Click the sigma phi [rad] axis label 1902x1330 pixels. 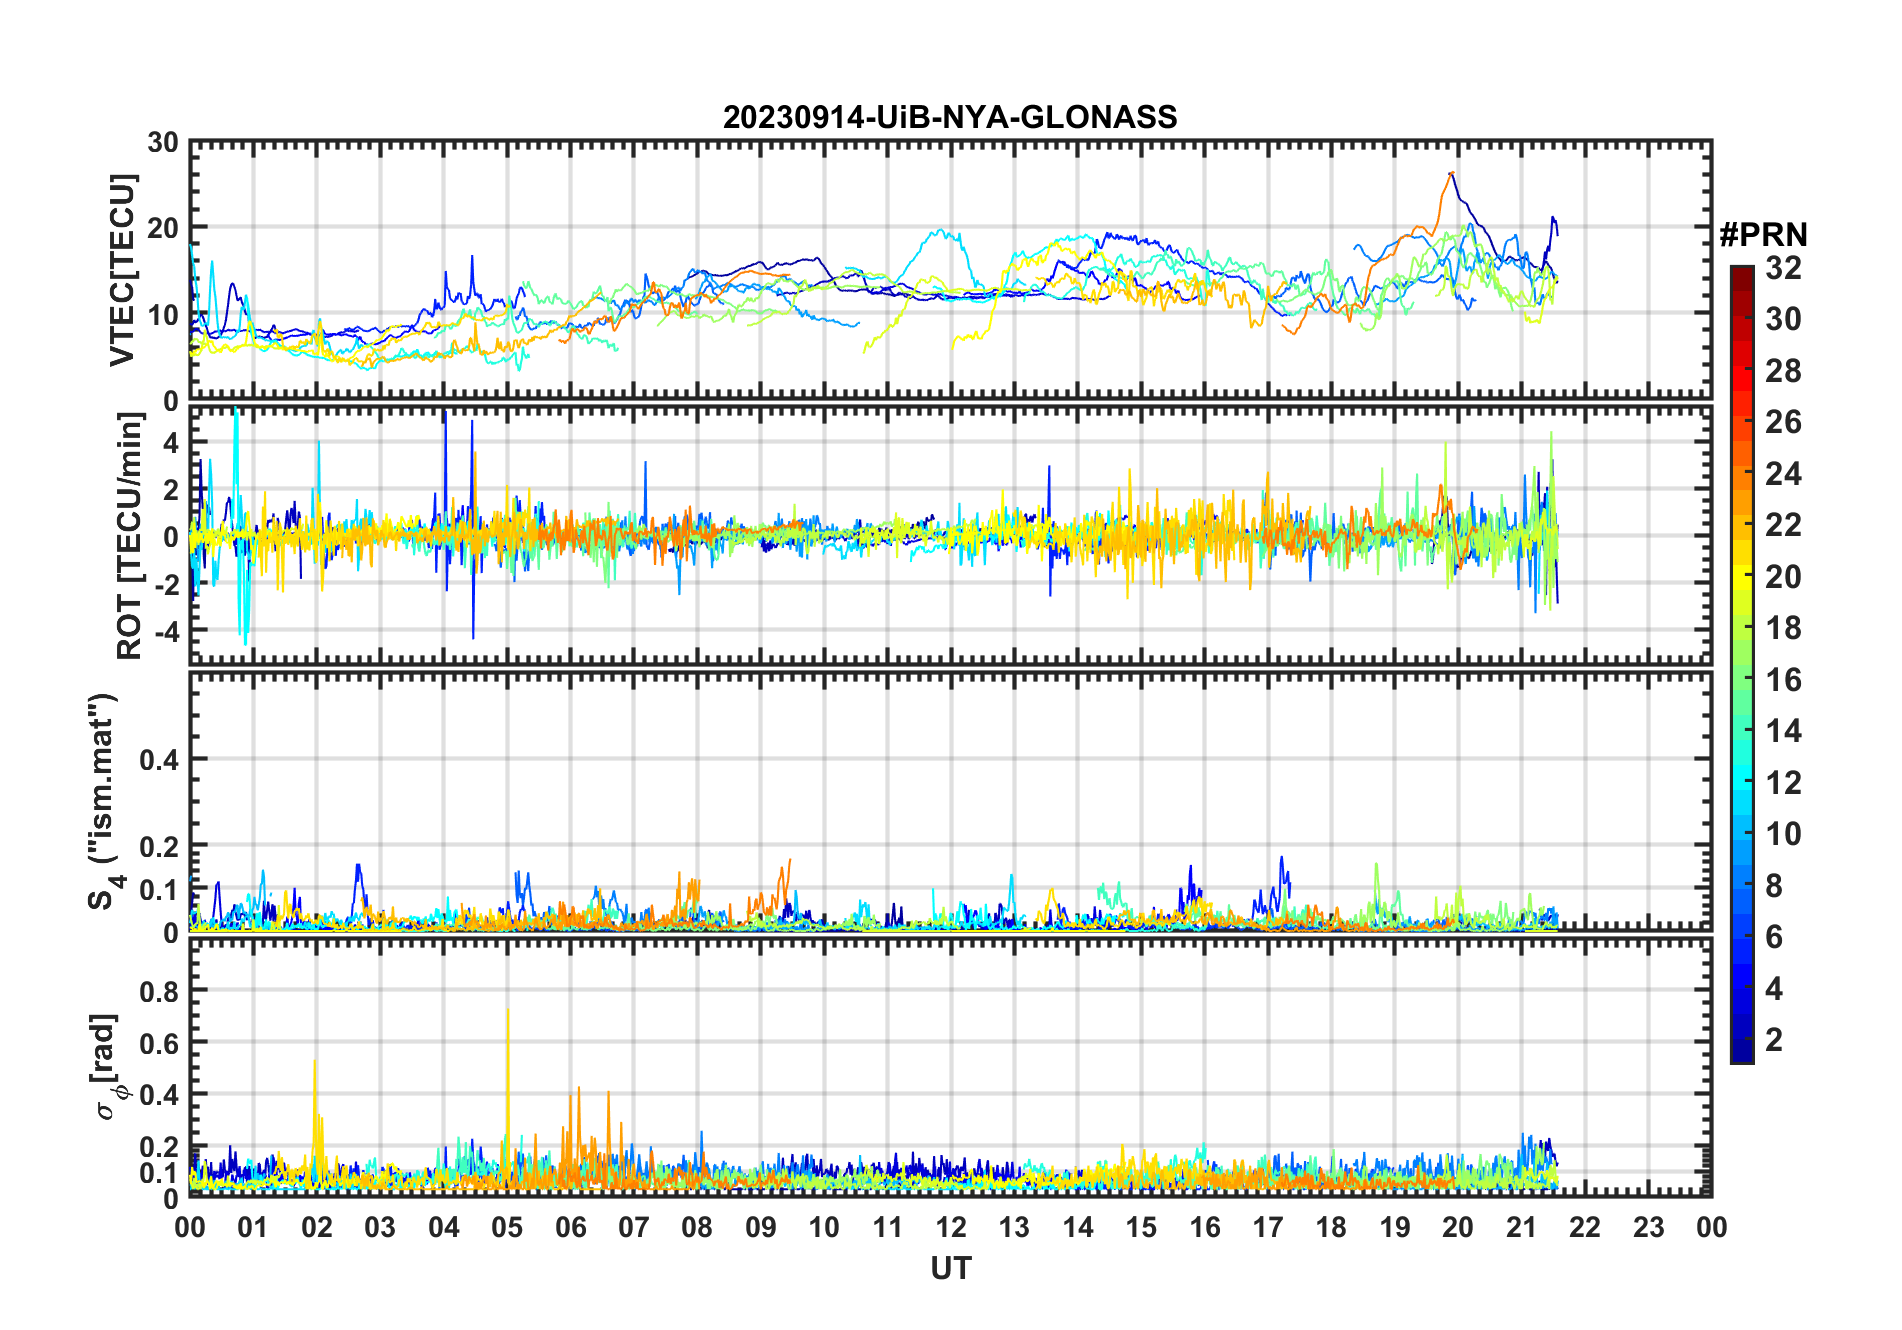[x=108, y=1066]
